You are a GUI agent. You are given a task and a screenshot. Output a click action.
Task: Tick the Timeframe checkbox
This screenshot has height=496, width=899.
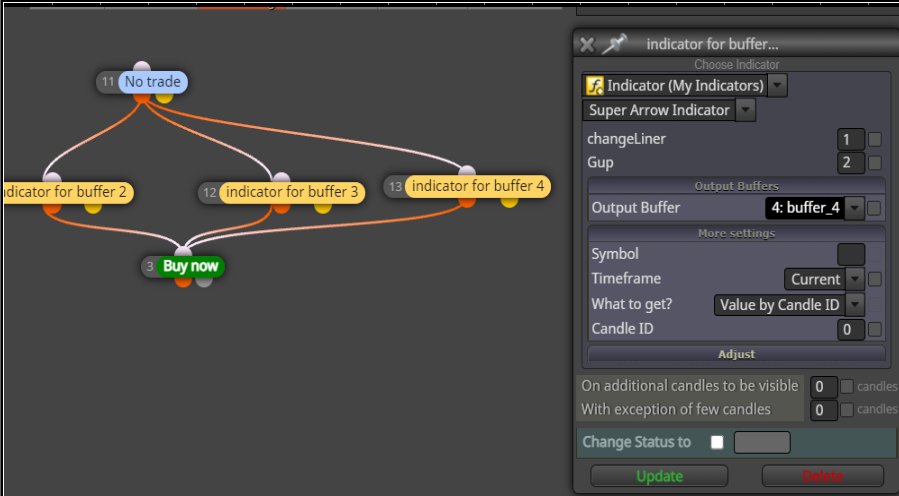coord(875,279)
